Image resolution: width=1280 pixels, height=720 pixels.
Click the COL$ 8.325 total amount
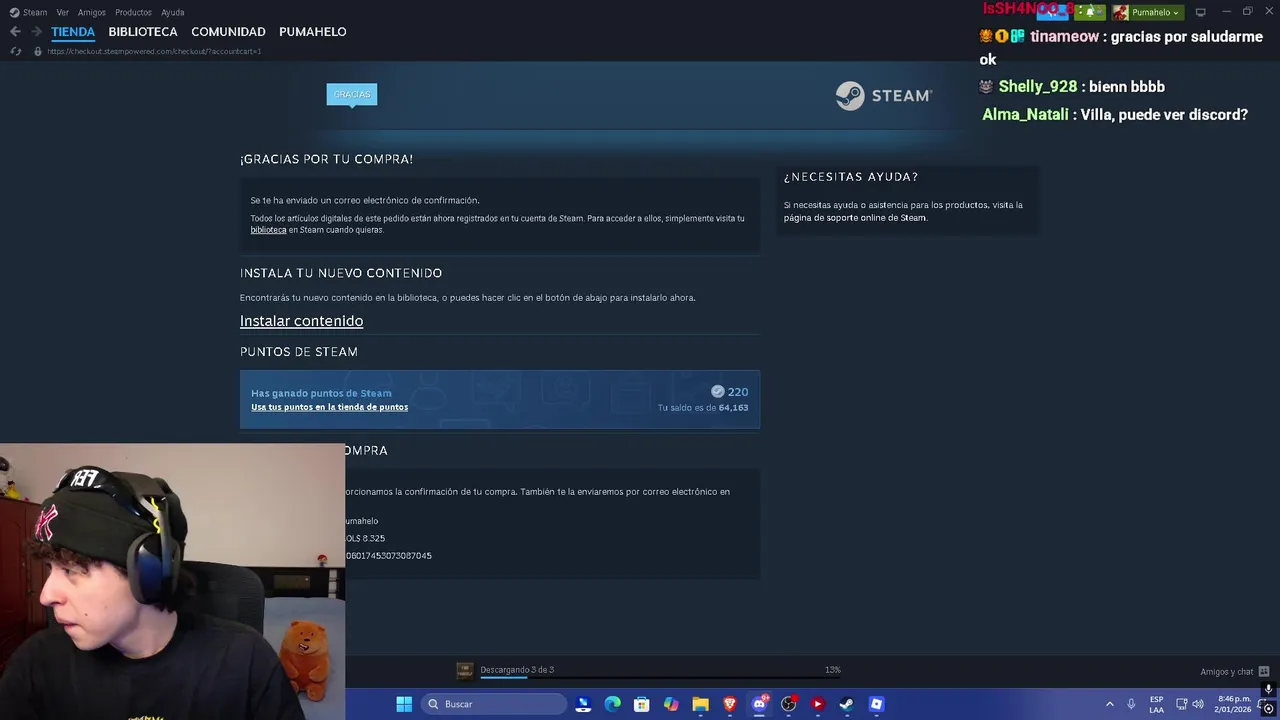365,538
